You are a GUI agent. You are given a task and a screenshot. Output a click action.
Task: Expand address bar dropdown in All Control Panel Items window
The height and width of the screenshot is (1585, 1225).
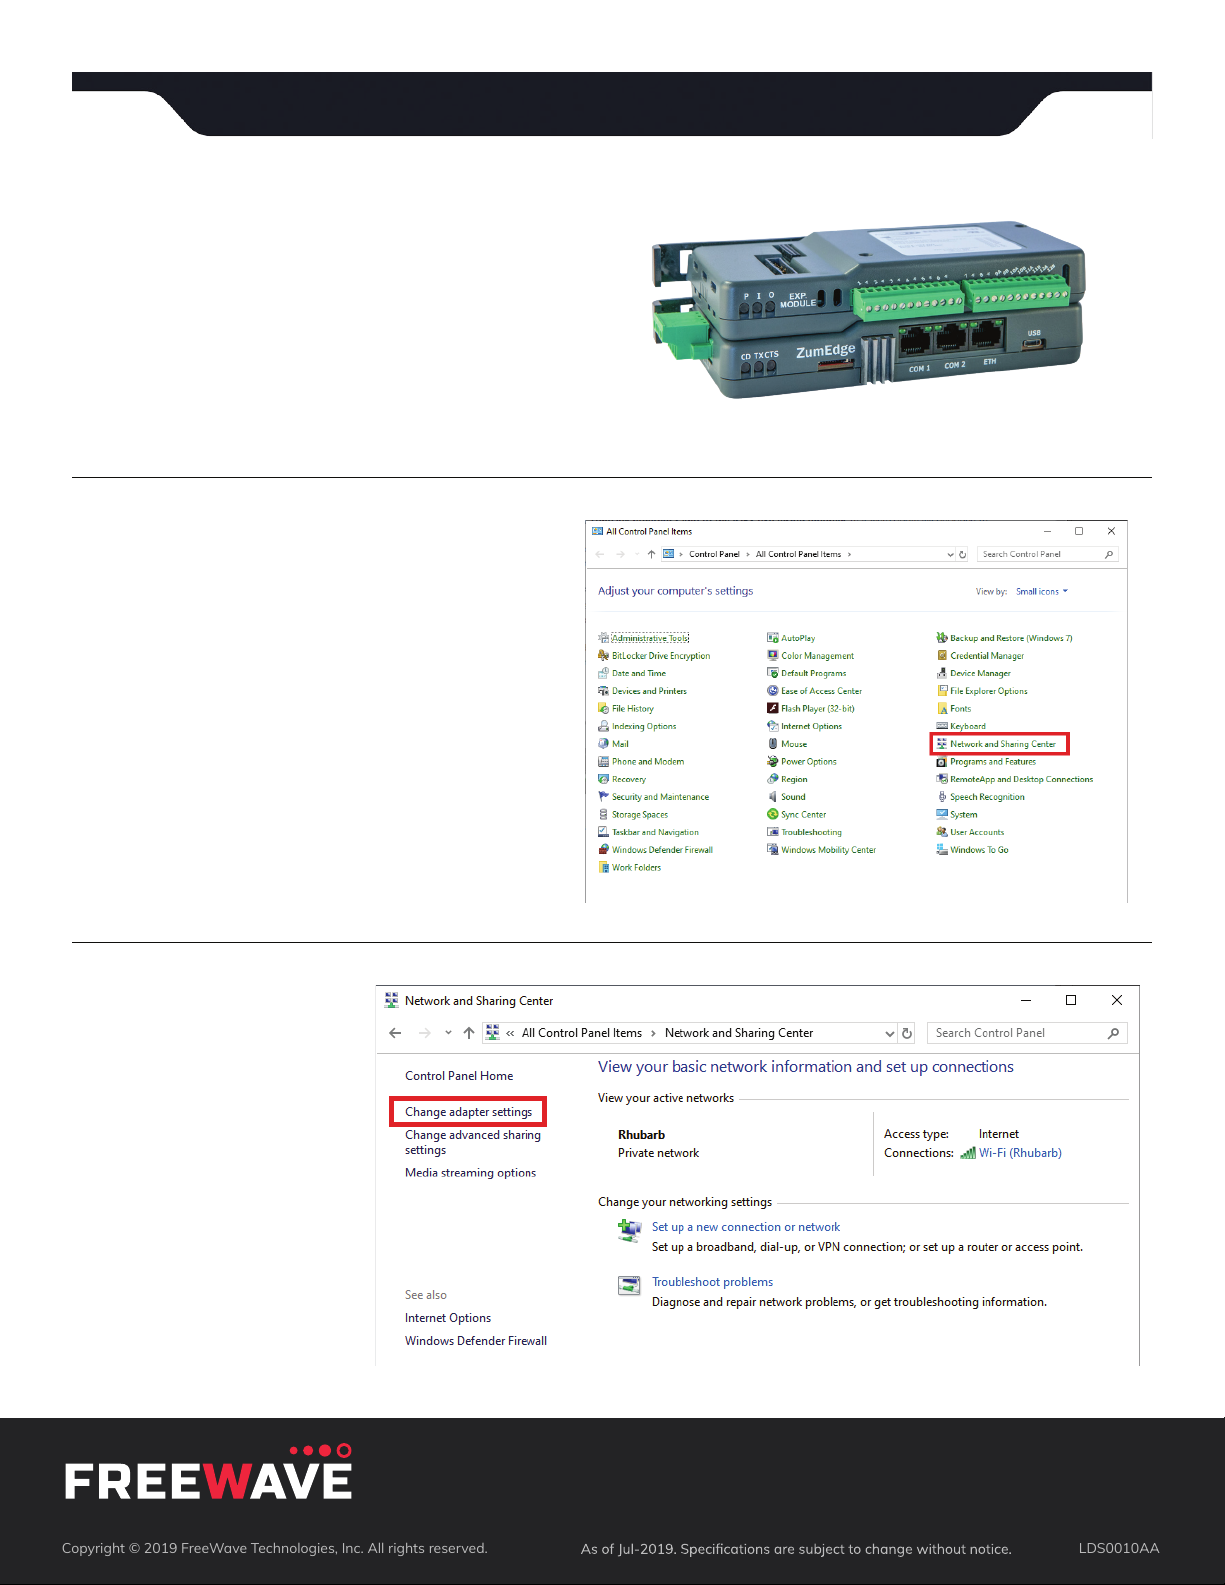pos(950,554)
